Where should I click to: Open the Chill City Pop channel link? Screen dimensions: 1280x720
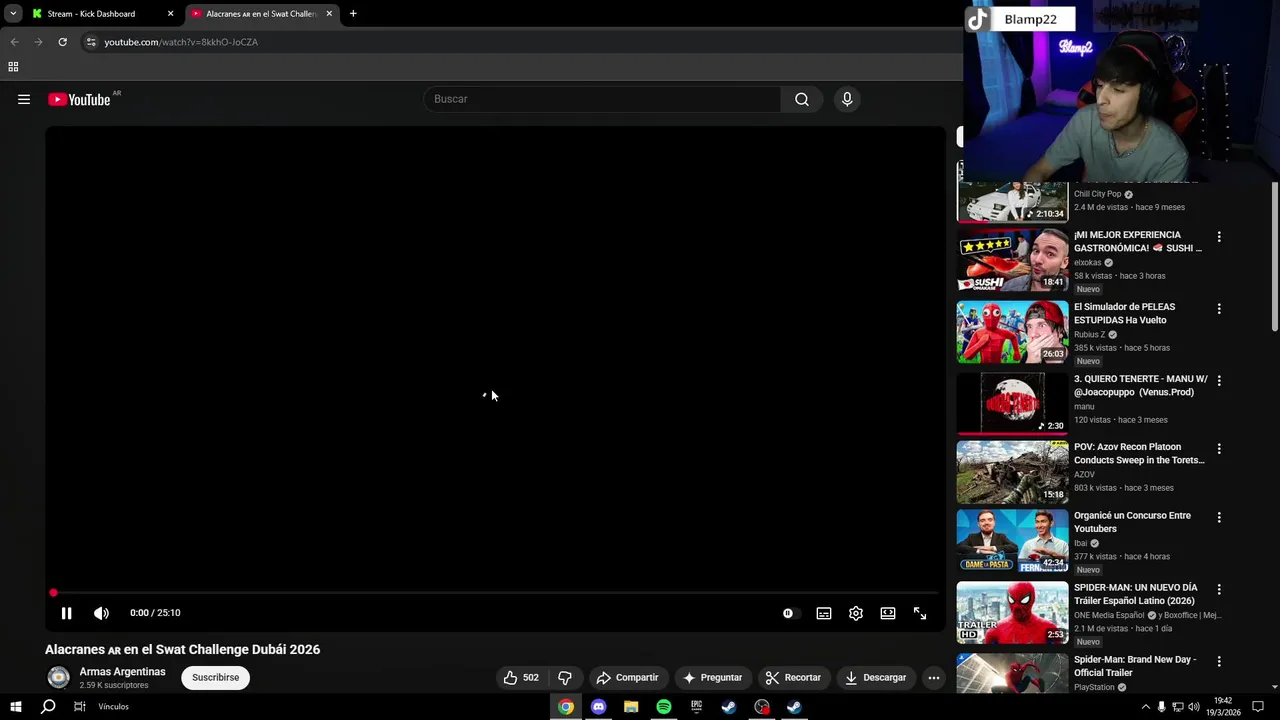(1097, 194)
